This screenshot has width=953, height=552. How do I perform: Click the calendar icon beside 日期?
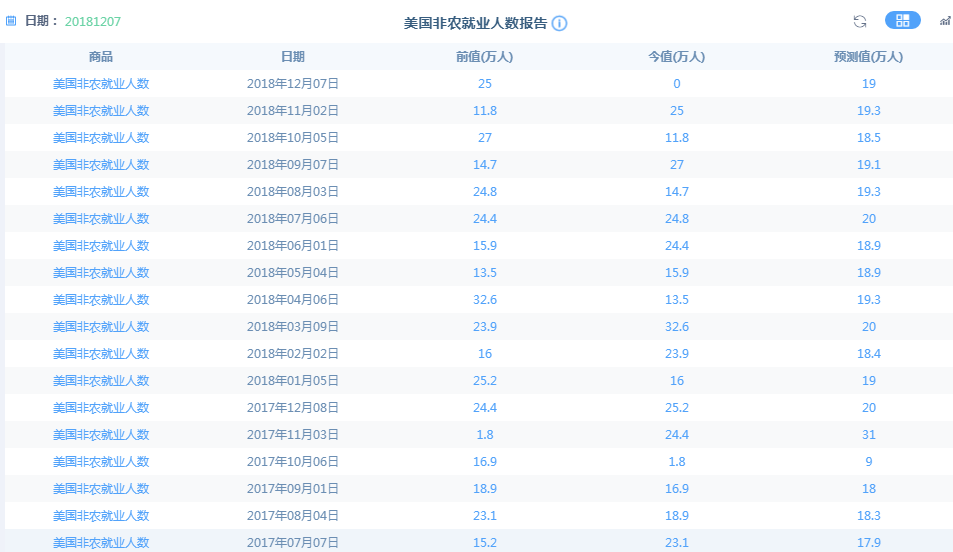[11, 21]
